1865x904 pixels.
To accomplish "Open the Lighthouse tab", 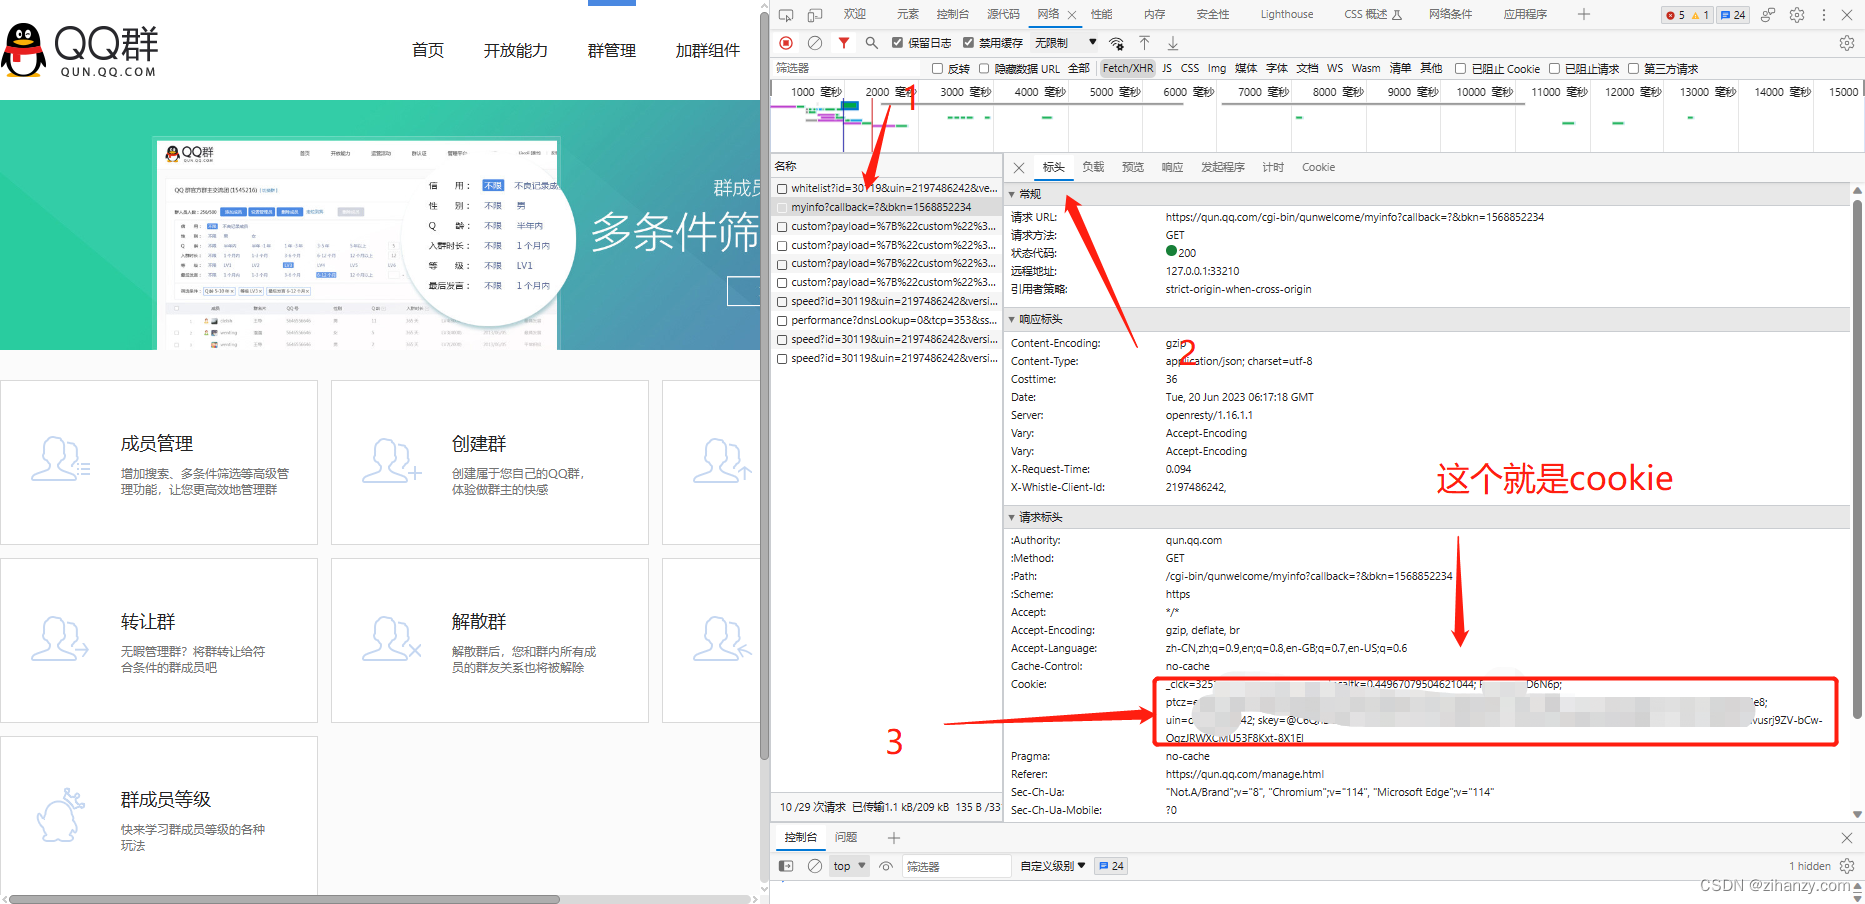I will pos(1287,14).
